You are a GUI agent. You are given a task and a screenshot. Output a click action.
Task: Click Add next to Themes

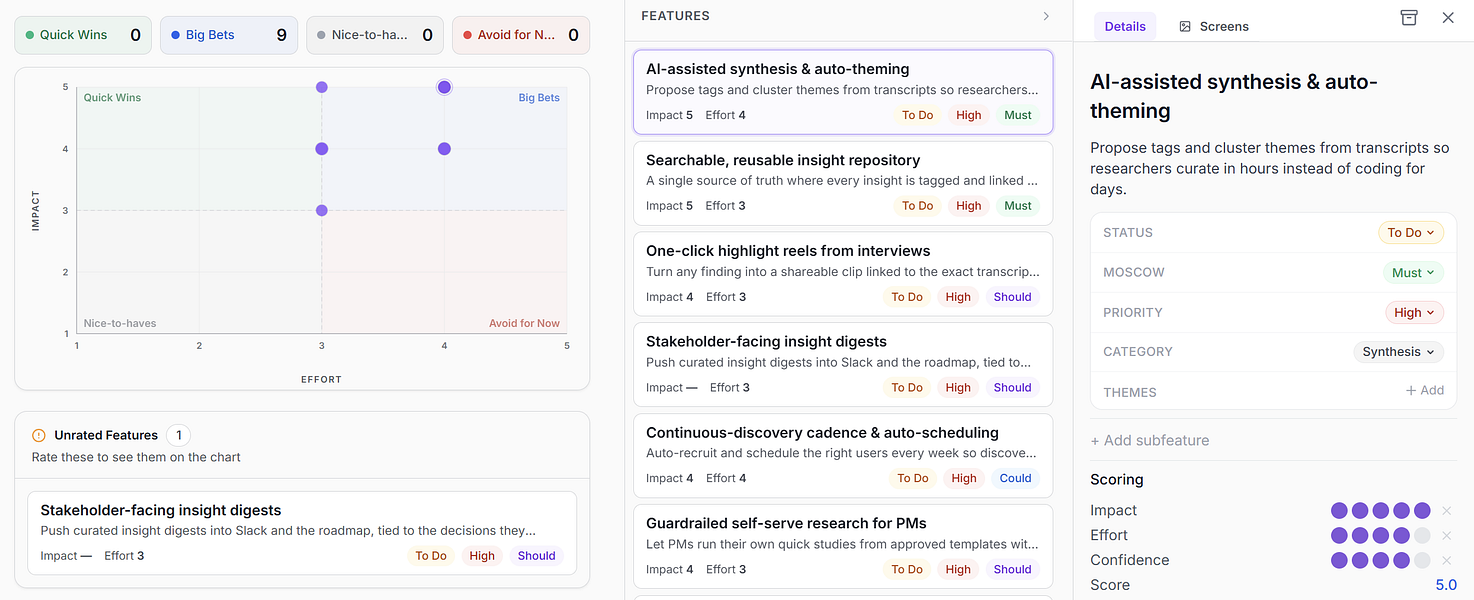[1425, 391]
